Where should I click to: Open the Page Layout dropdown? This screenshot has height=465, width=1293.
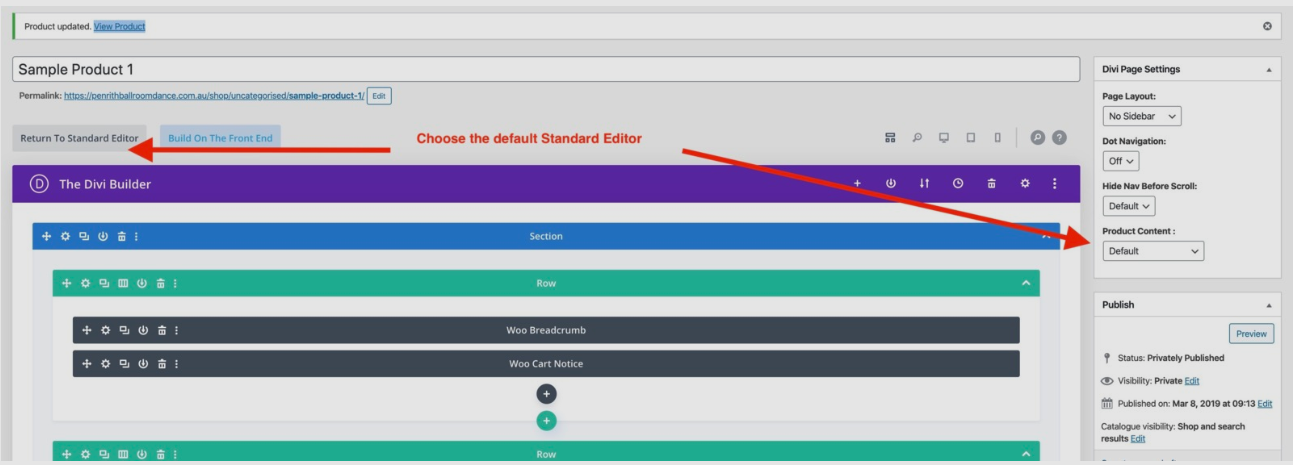[x=1142, y=116]
